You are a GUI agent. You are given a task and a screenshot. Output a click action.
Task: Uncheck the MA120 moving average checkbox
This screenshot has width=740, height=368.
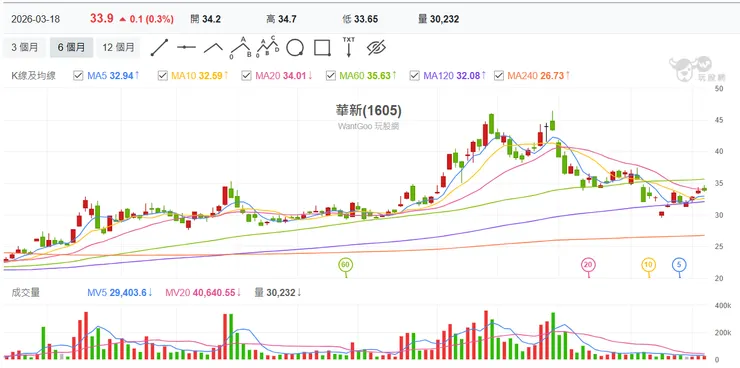tap(415, 75)
